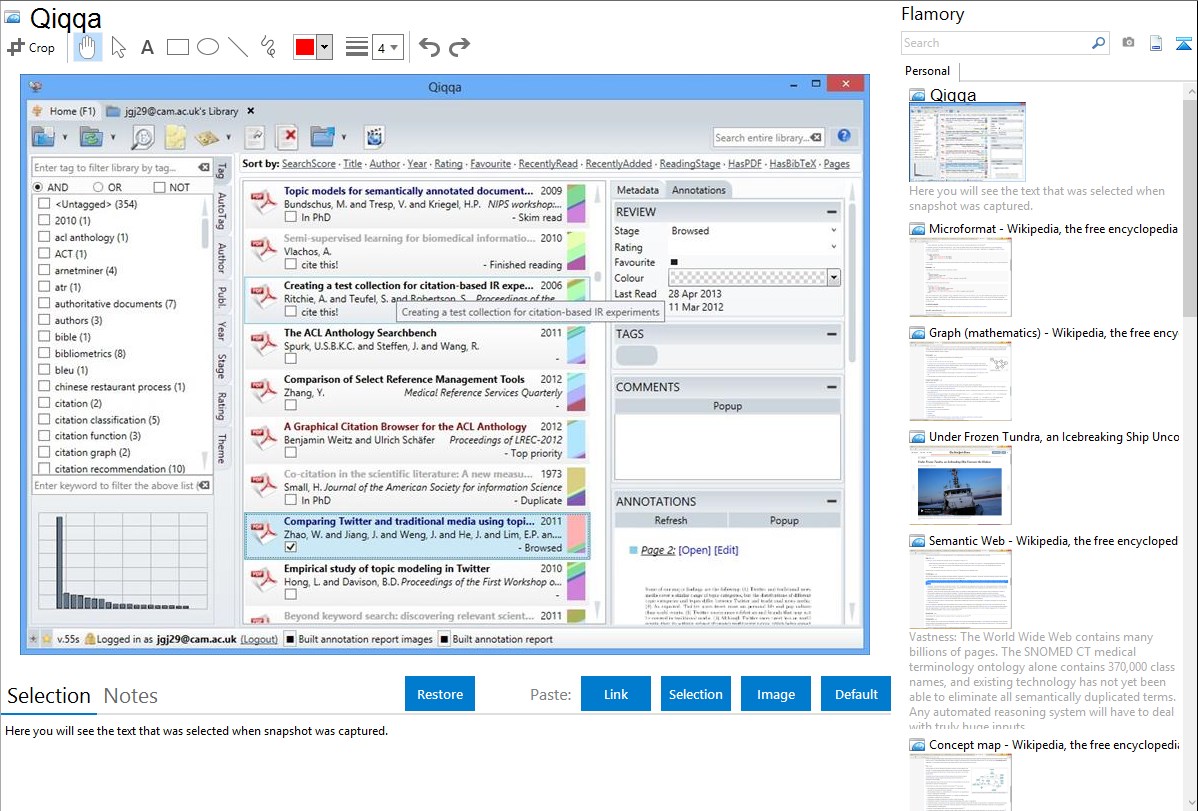Click color bar of Comparing Twitter document
Screen dimensions: 1198x811
click(577, 534)
